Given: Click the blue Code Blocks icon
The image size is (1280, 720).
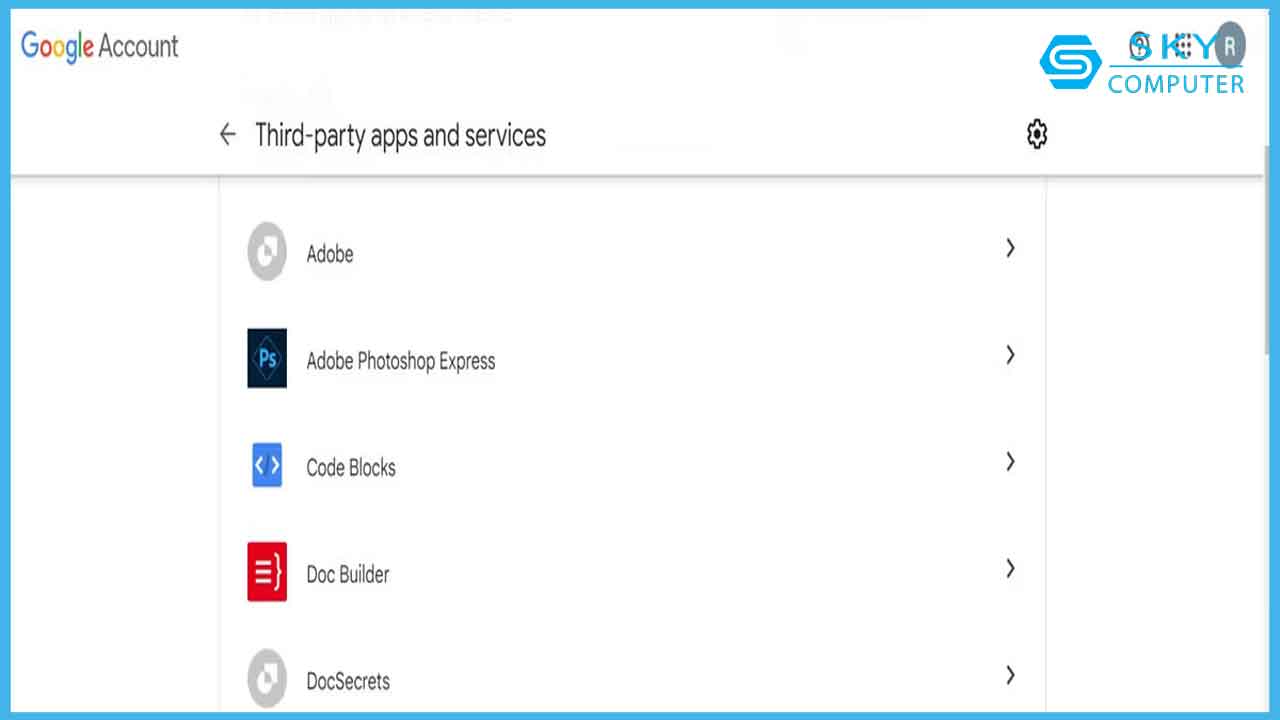Looking at the screenshot, I should [267, 466].
